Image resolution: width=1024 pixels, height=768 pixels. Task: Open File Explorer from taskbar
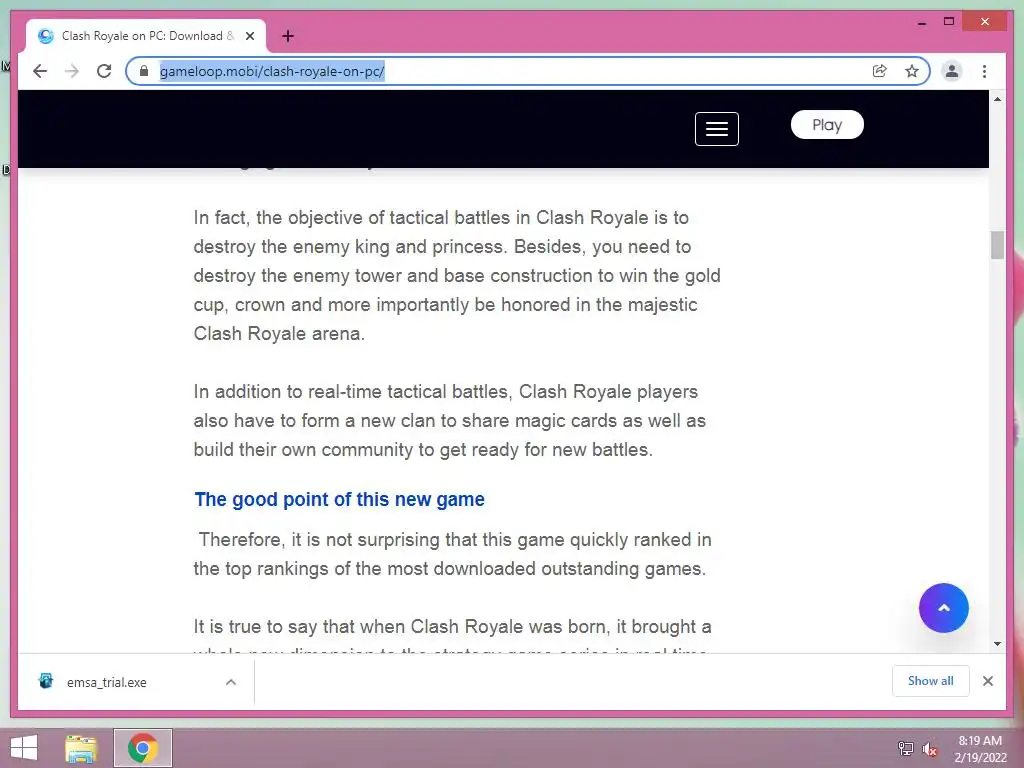[81, 748]
